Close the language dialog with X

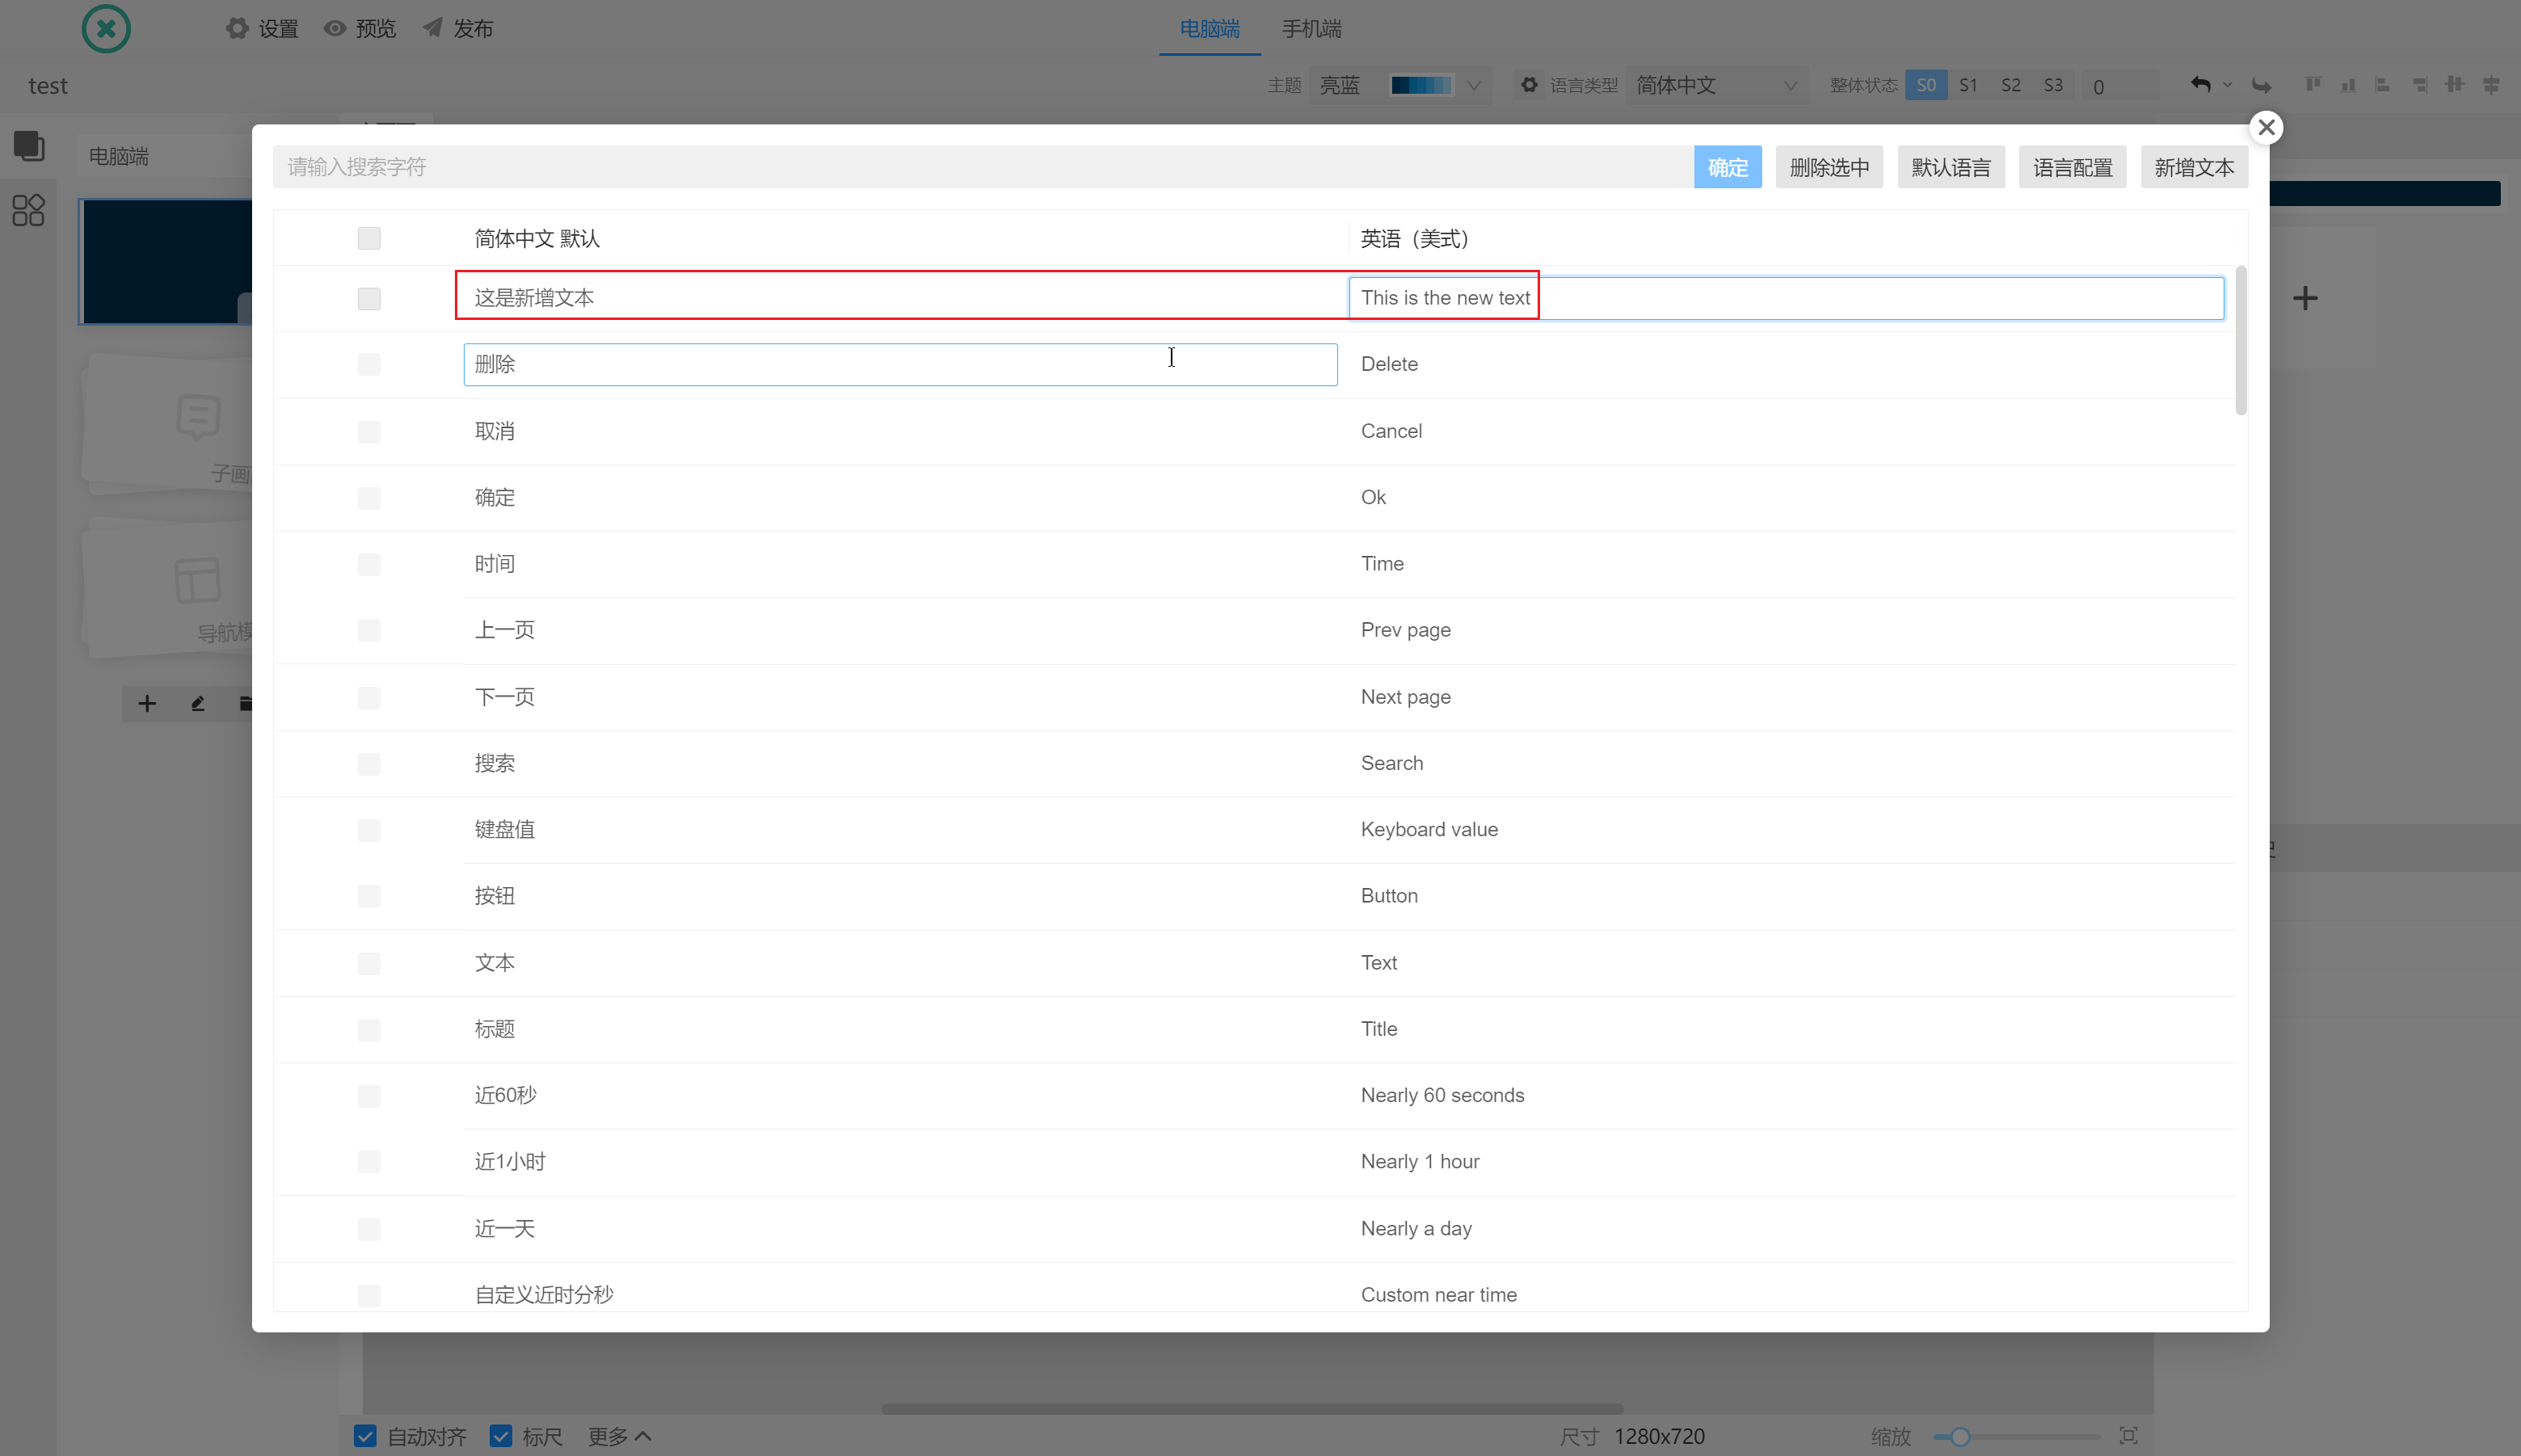2266,127
